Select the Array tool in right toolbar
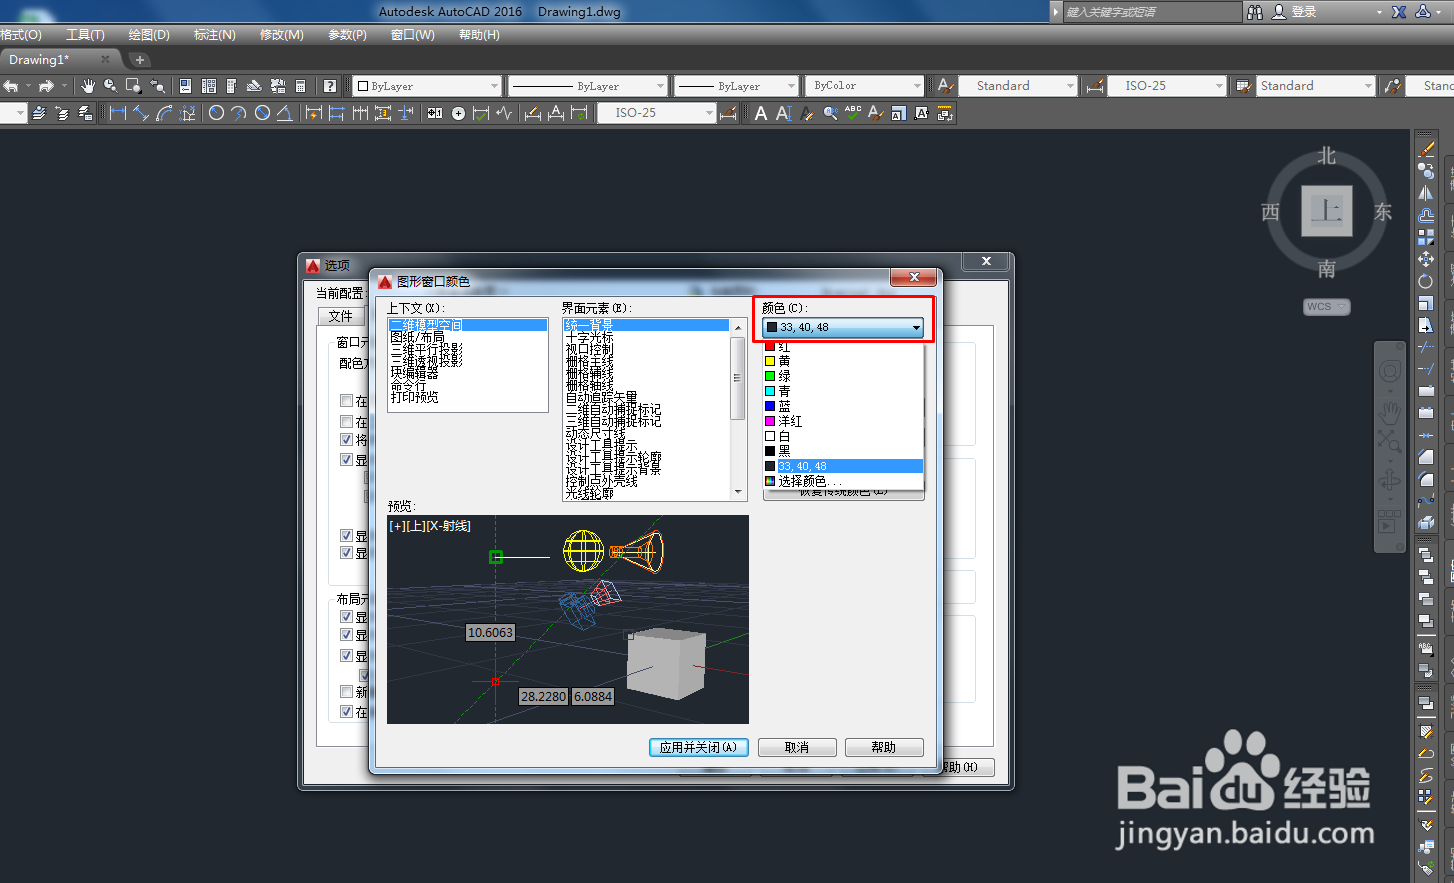1454x883 pixels. [1426, 236]
